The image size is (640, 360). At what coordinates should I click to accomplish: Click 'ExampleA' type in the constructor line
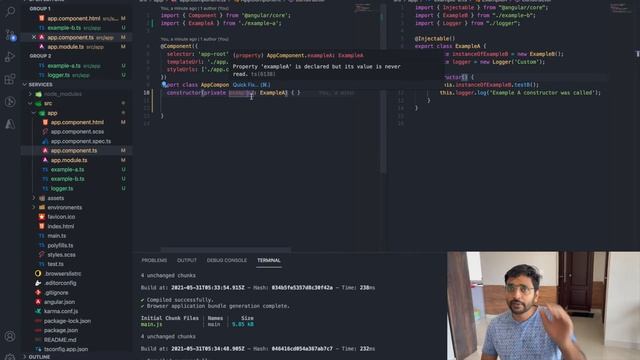pos(273,93)
